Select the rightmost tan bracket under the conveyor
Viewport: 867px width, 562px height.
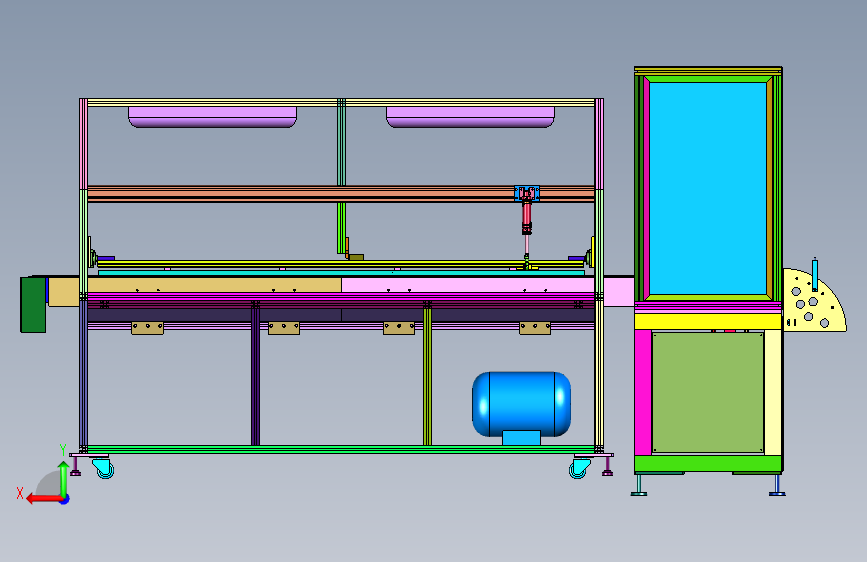(x=535, y=328)
